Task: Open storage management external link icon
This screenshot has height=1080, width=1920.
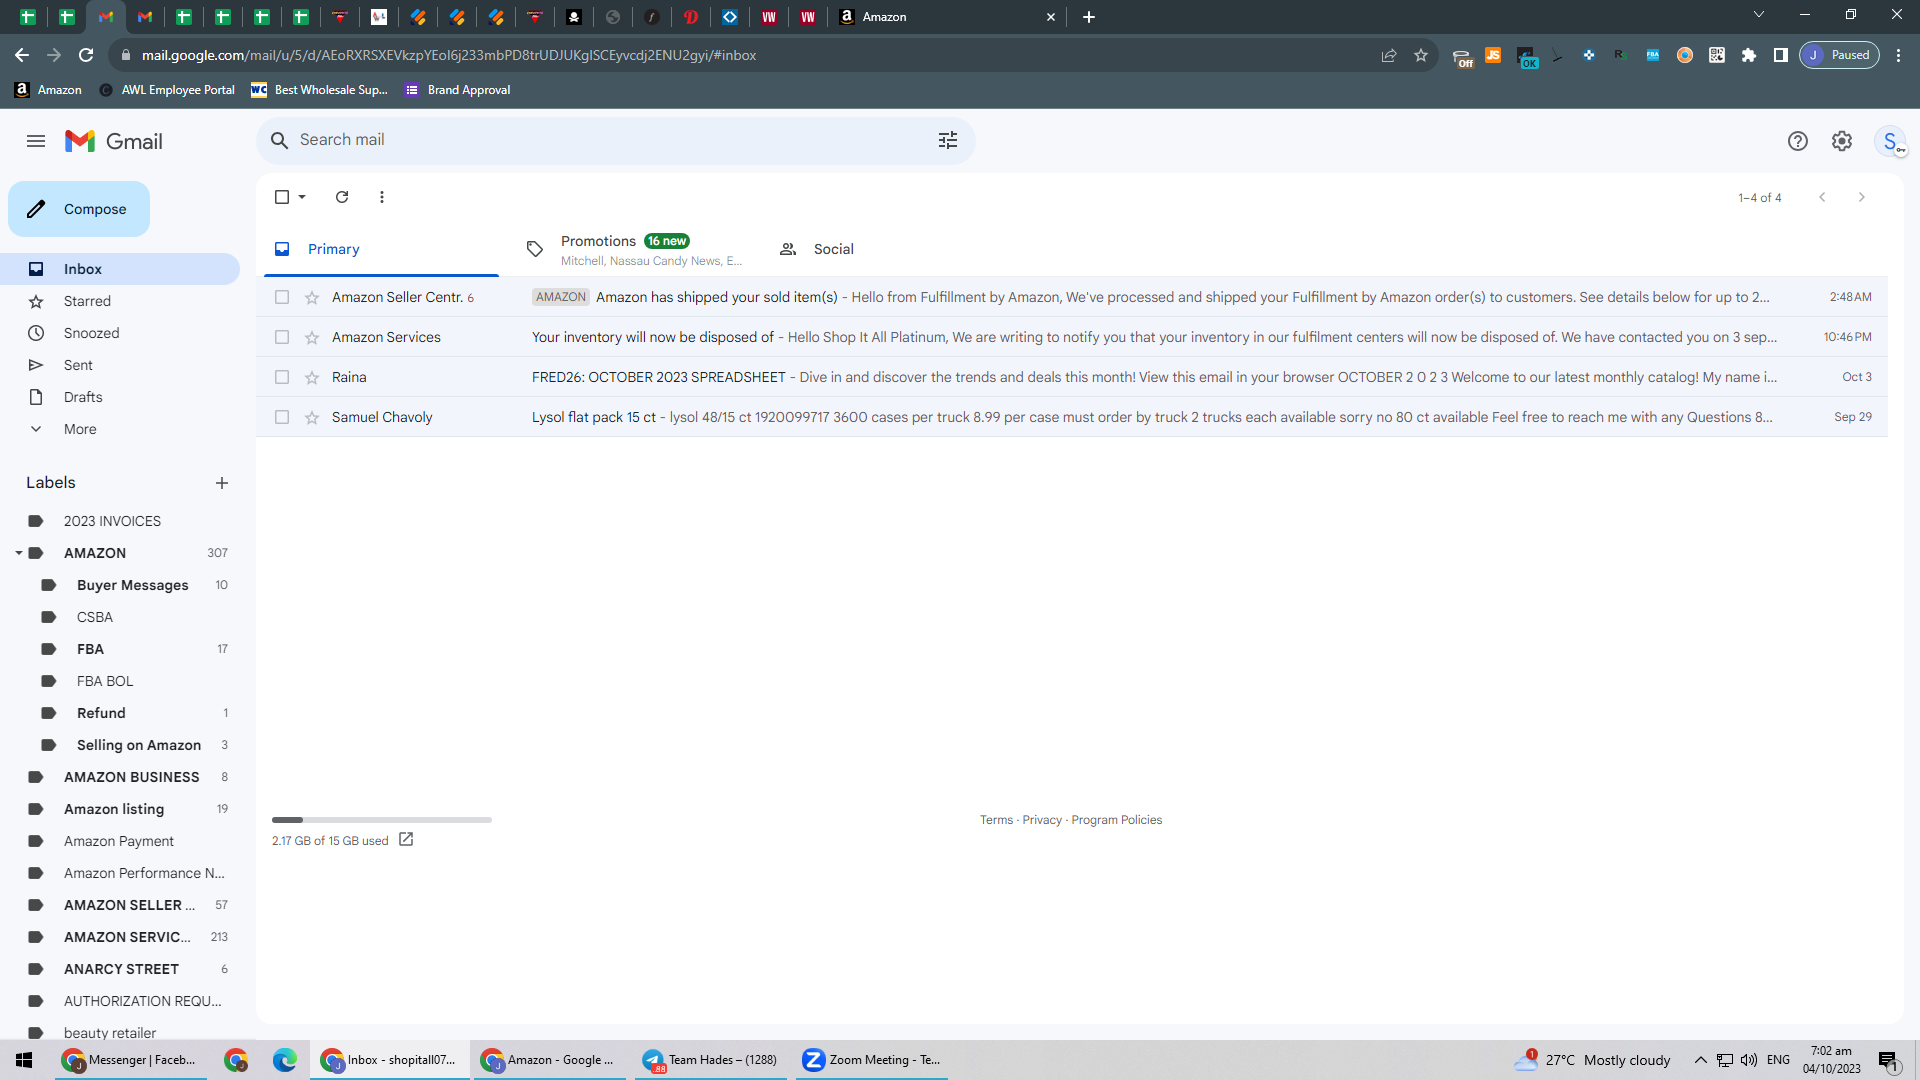Action: [x=406, y=840]
